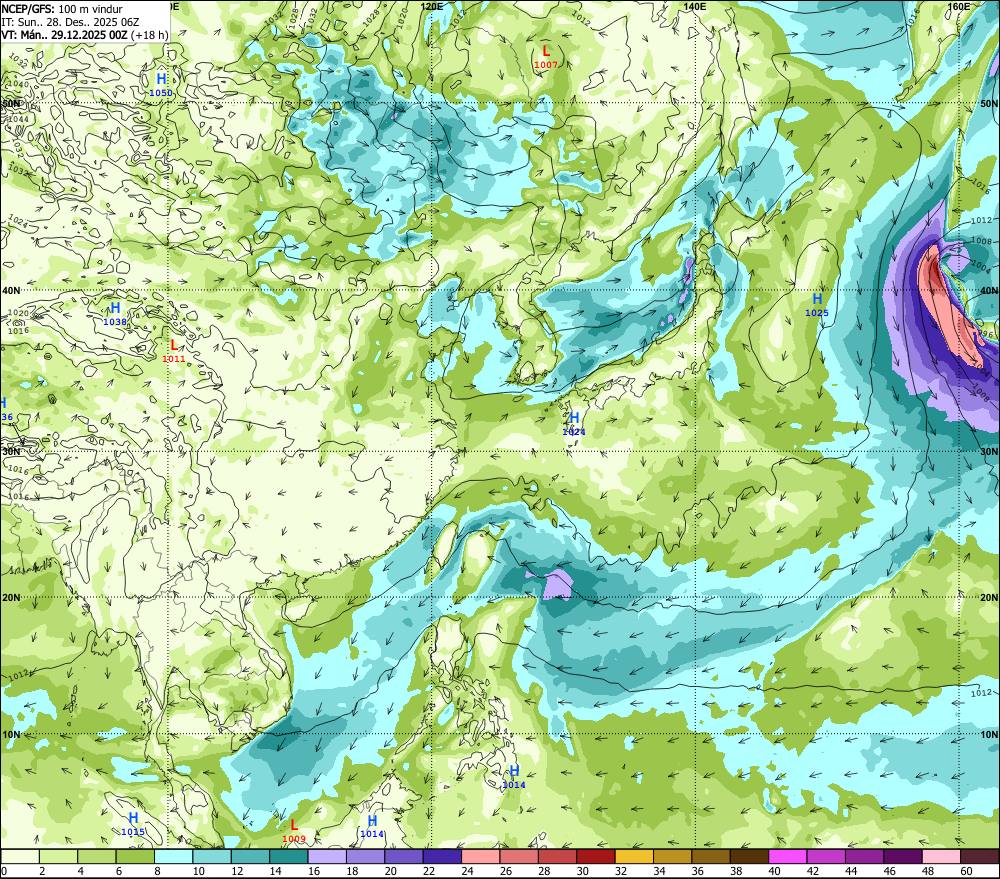Viewport: 1000px width, 879px height.
Task: Pick the dark red 30–32 legend swatch
Action: pyautogui.click(x=596, y=857)
